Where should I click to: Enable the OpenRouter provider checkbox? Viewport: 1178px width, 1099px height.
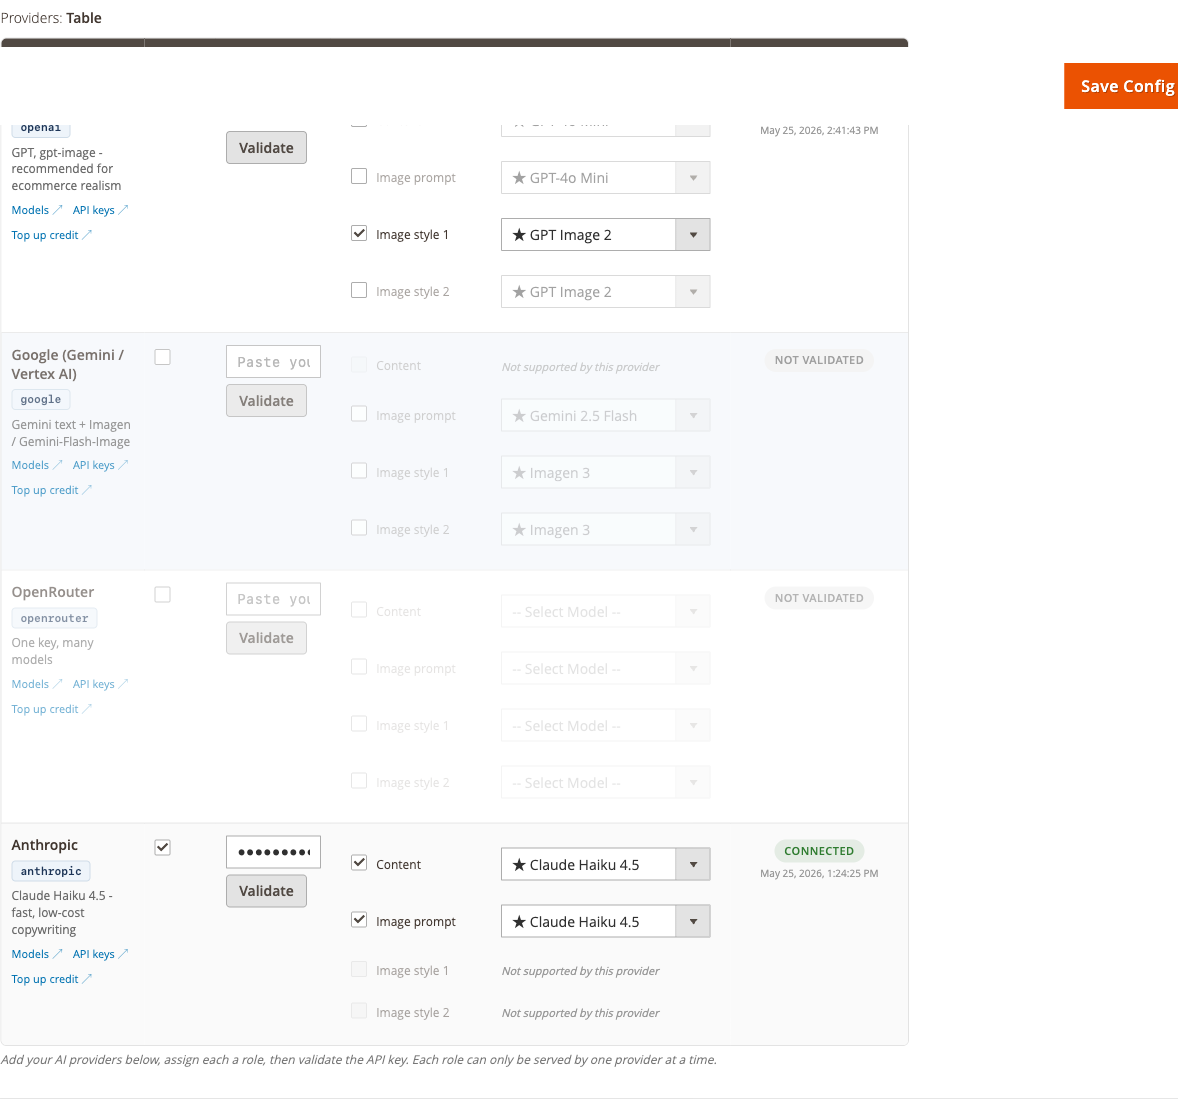pyautogui.click(x=162, y=594)
